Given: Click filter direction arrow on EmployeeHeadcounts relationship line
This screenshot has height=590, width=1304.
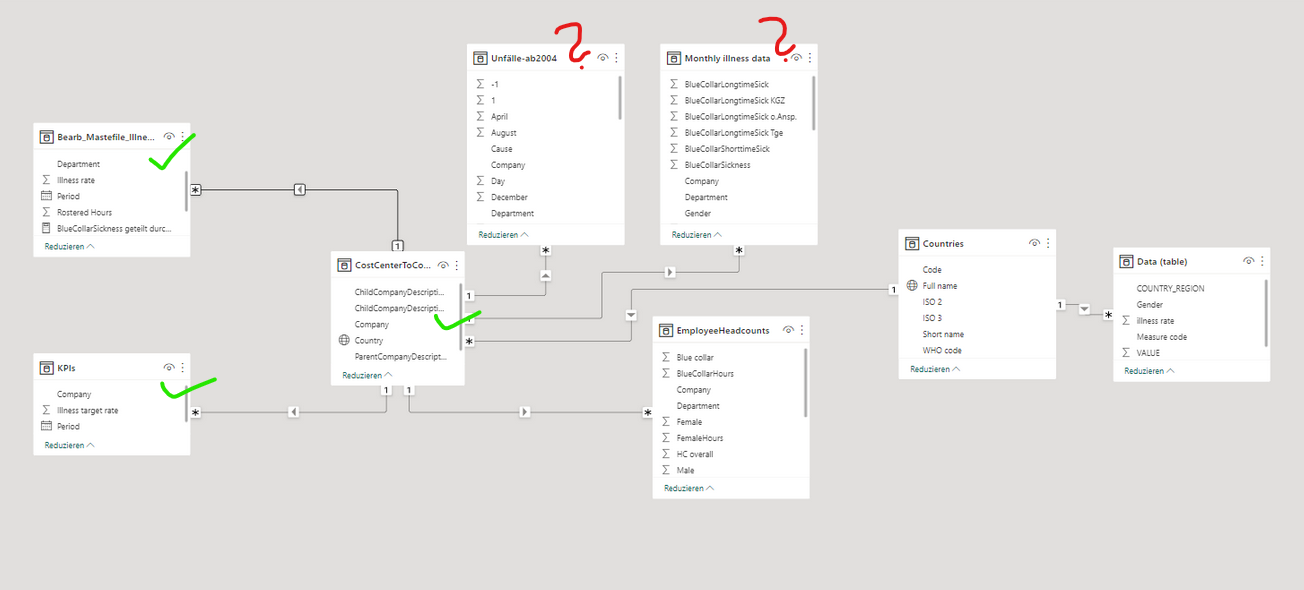Looking at the screenshot, I should tap(526, 411).
